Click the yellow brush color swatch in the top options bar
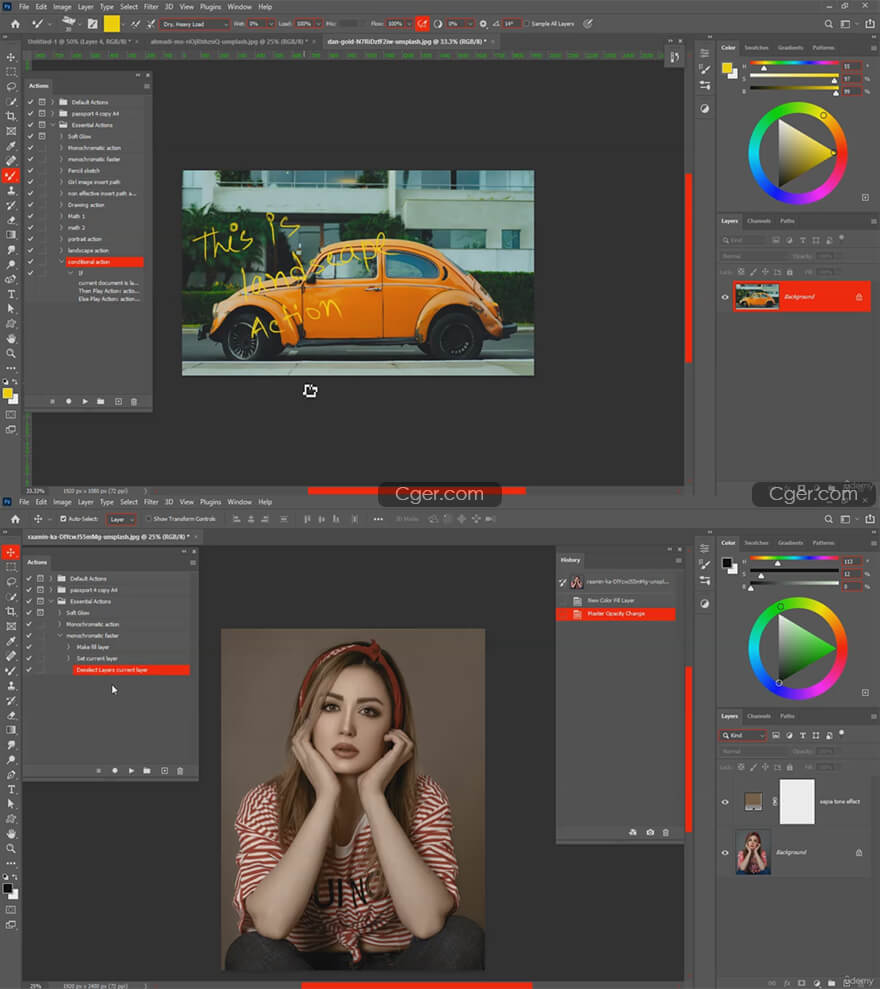Viewport: 880px width, 989px height. [112, 24]
